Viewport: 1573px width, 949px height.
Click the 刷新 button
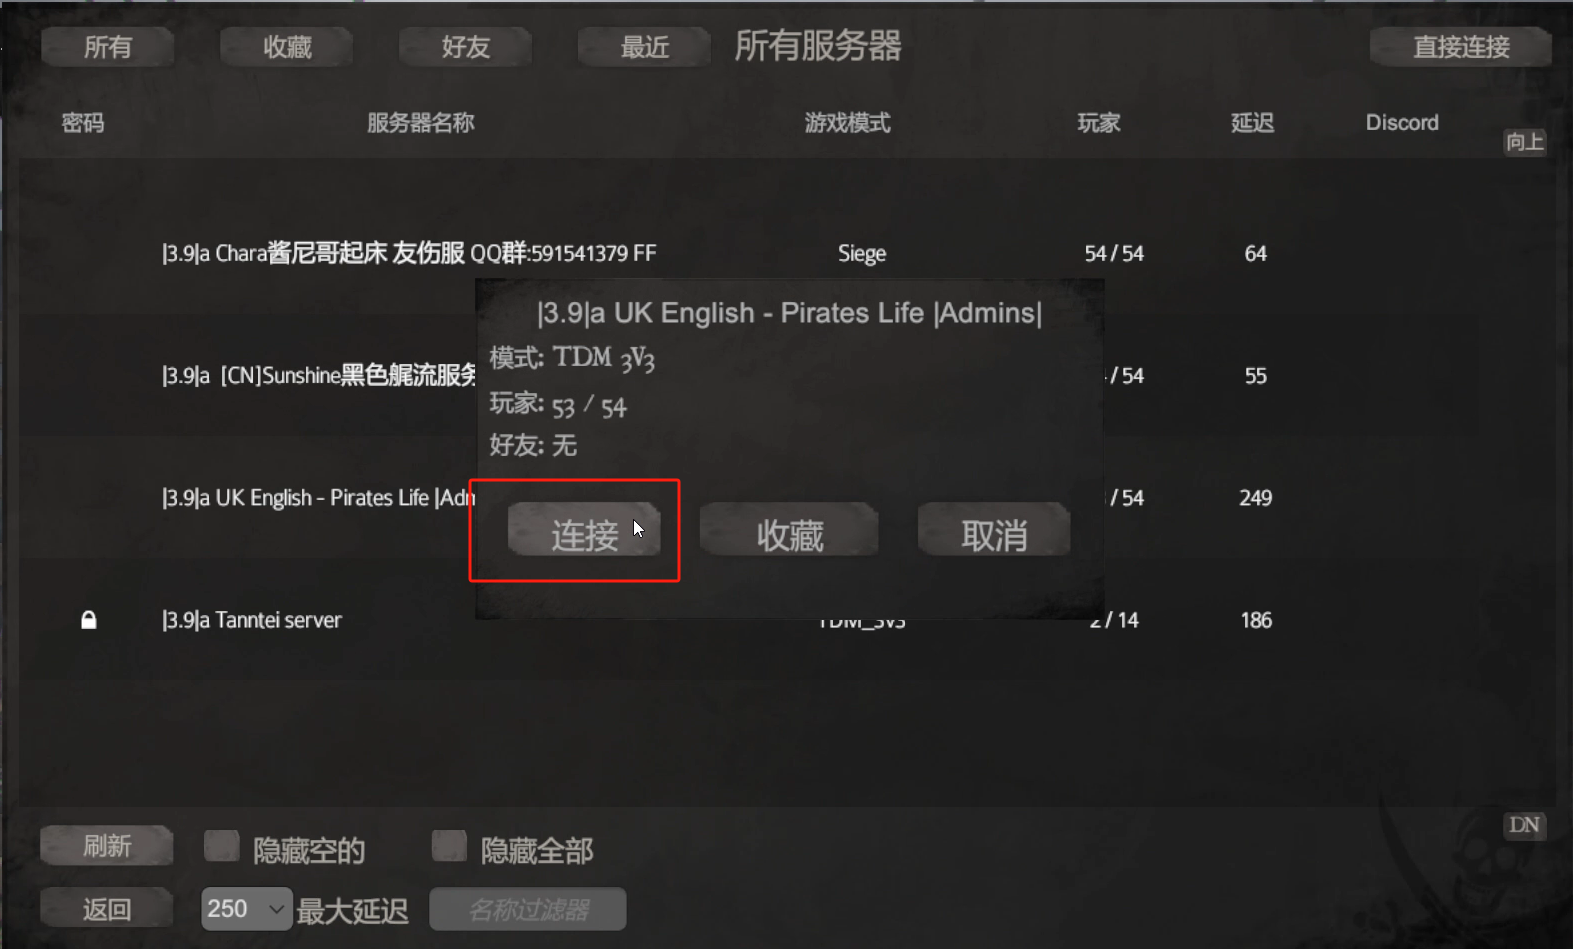[x=107, y=846]
